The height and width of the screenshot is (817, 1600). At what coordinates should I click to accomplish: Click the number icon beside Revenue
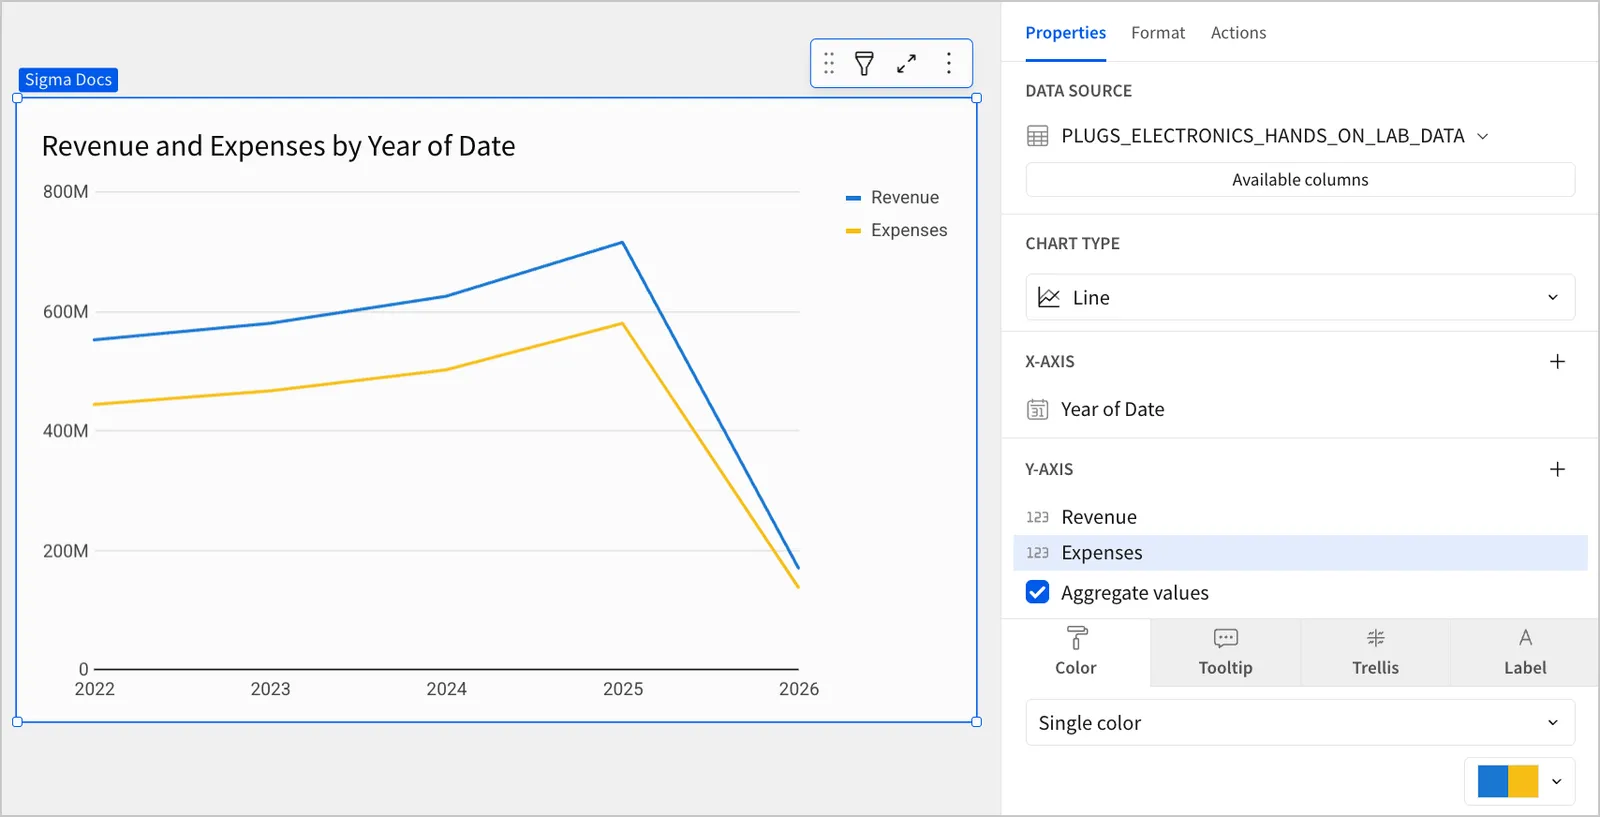click(1038, 517)
